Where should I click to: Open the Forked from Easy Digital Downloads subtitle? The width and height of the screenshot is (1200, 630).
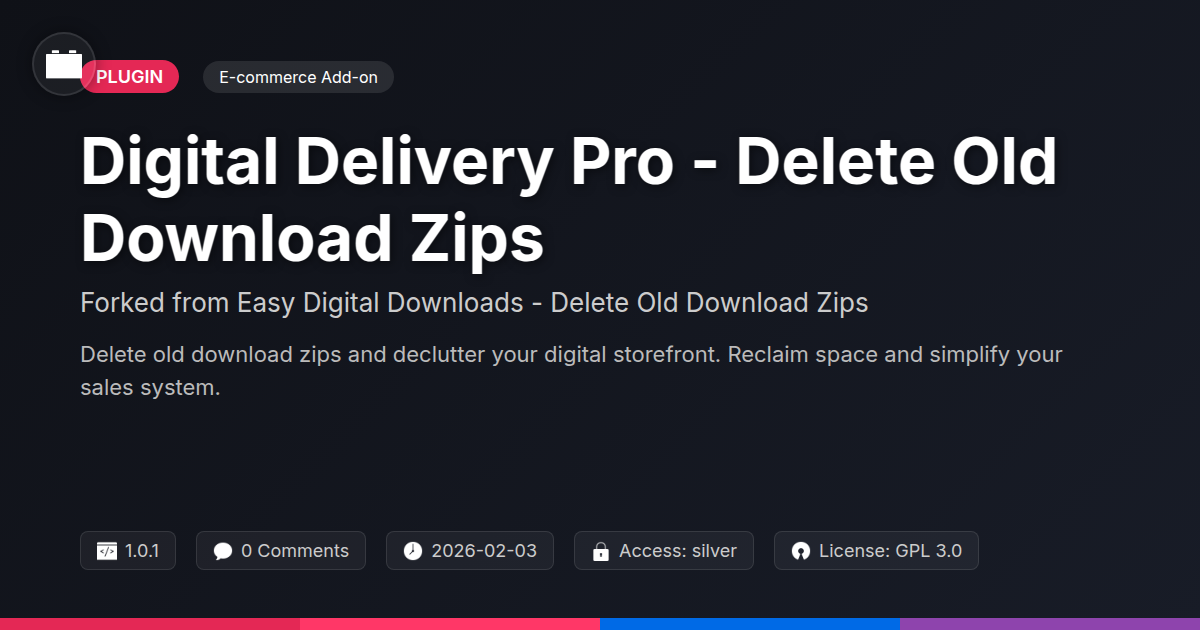click(474, 303)
